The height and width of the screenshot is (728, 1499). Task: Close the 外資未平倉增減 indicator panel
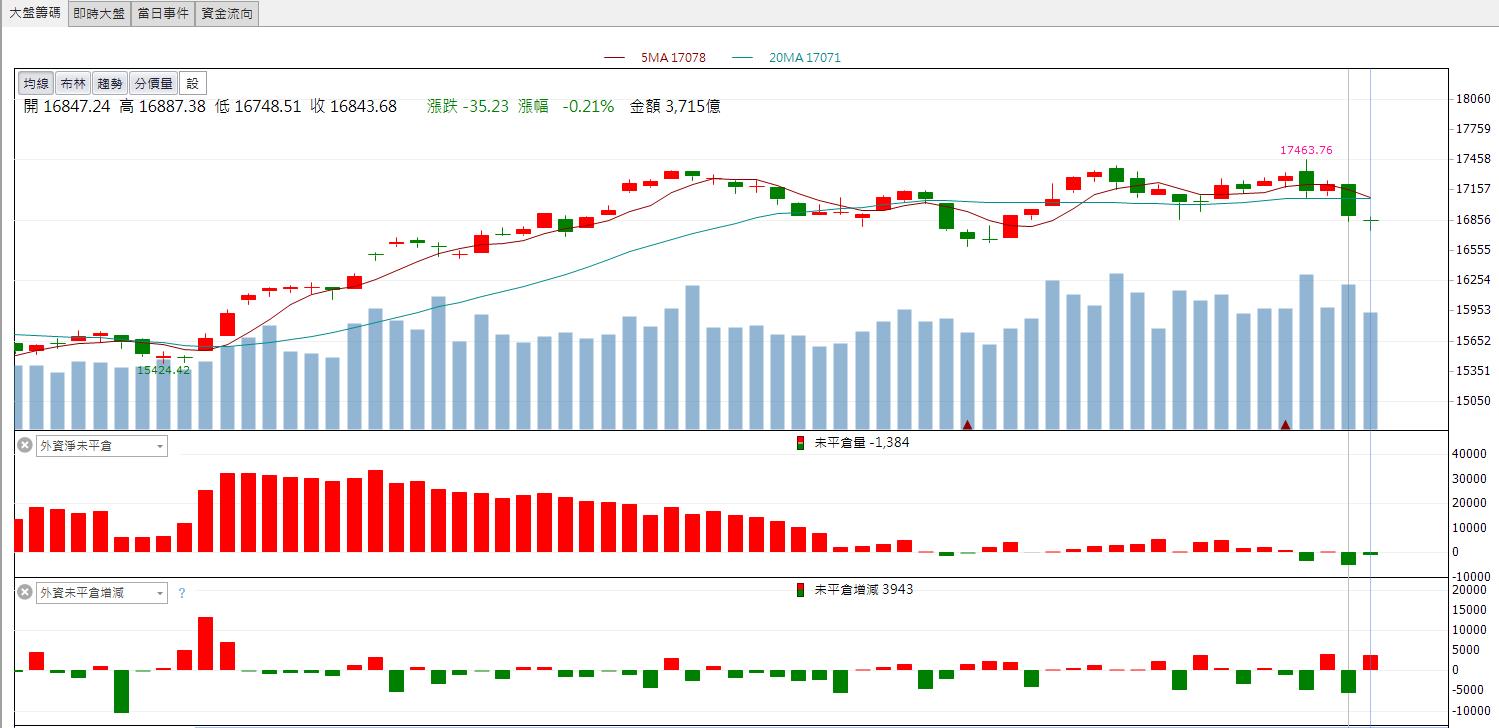(x=25, y=593)
